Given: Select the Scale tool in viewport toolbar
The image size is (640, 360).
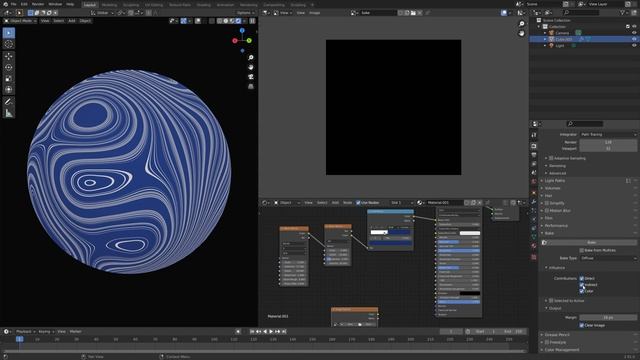Looking at the screenshot, I should 9,78.
